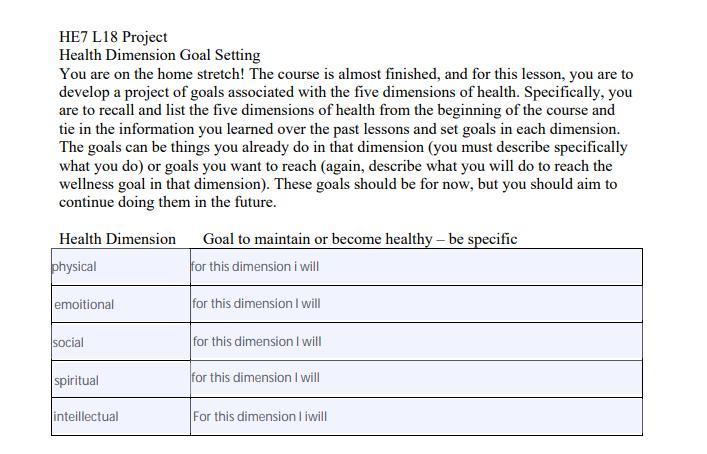Image resolution: width=707 pixels, height=454 pixels.
Task: Focus the 'spiritual' dimension text field
Action: (121, 380)
